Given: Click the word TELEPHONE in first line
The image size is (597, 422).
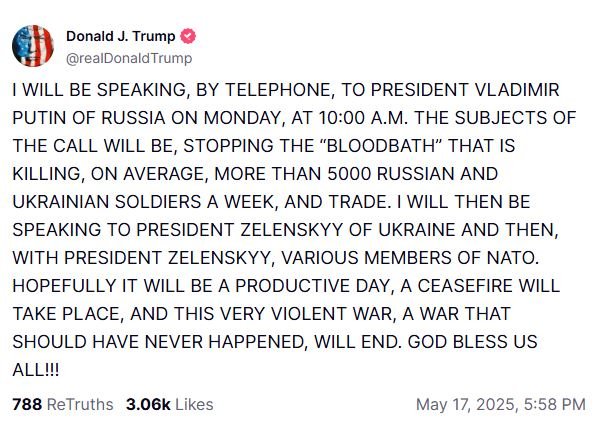Looking at the screenshot, I should point(279,90).
